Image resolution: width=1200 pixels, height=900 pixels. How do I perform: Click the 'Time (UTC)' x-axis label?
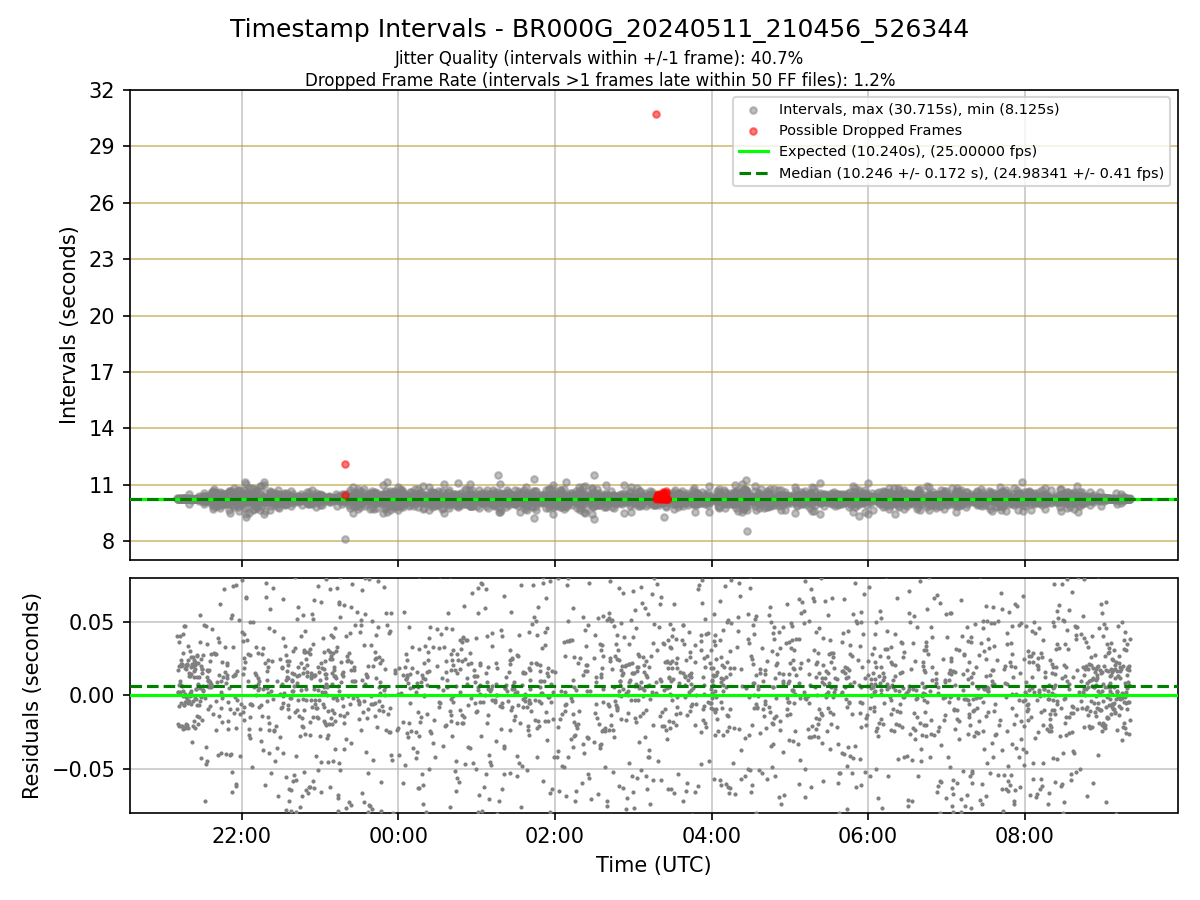click(x=653, y=865)
